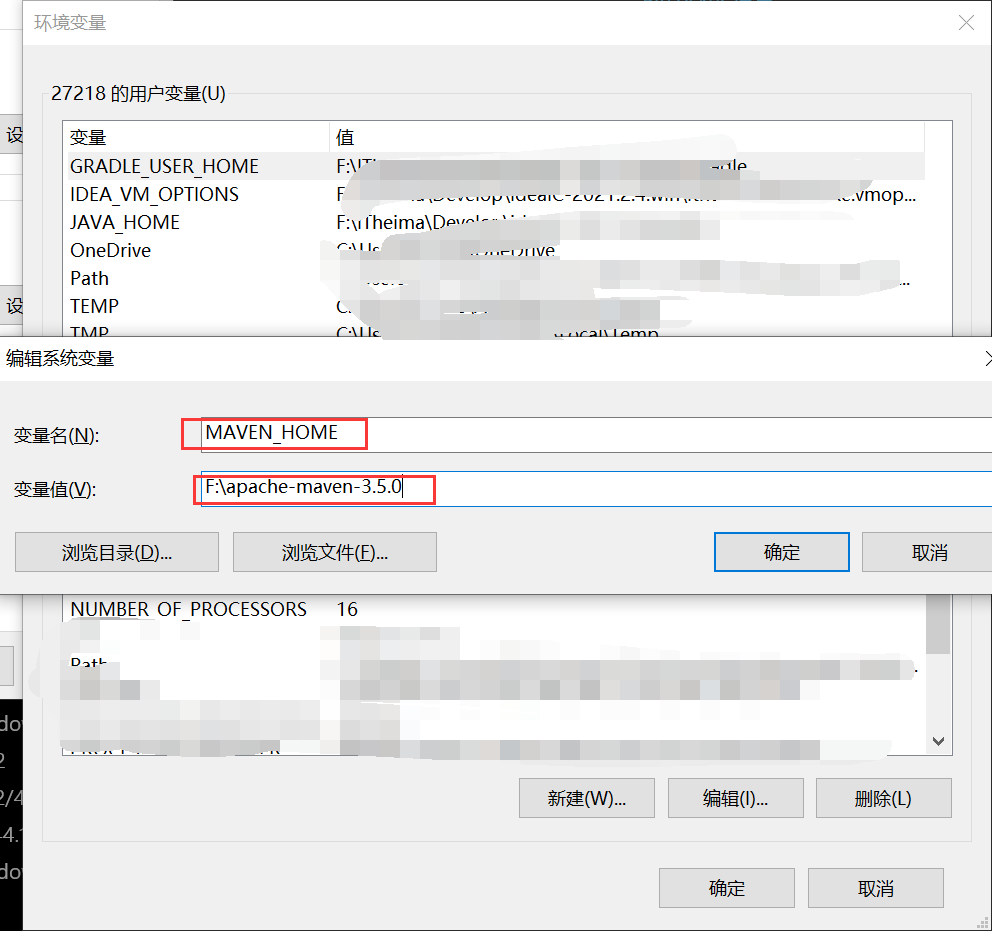Click the variable value field with F:\apache-maven-3.5.0
The image size is (992, 931).
[596, 489]
